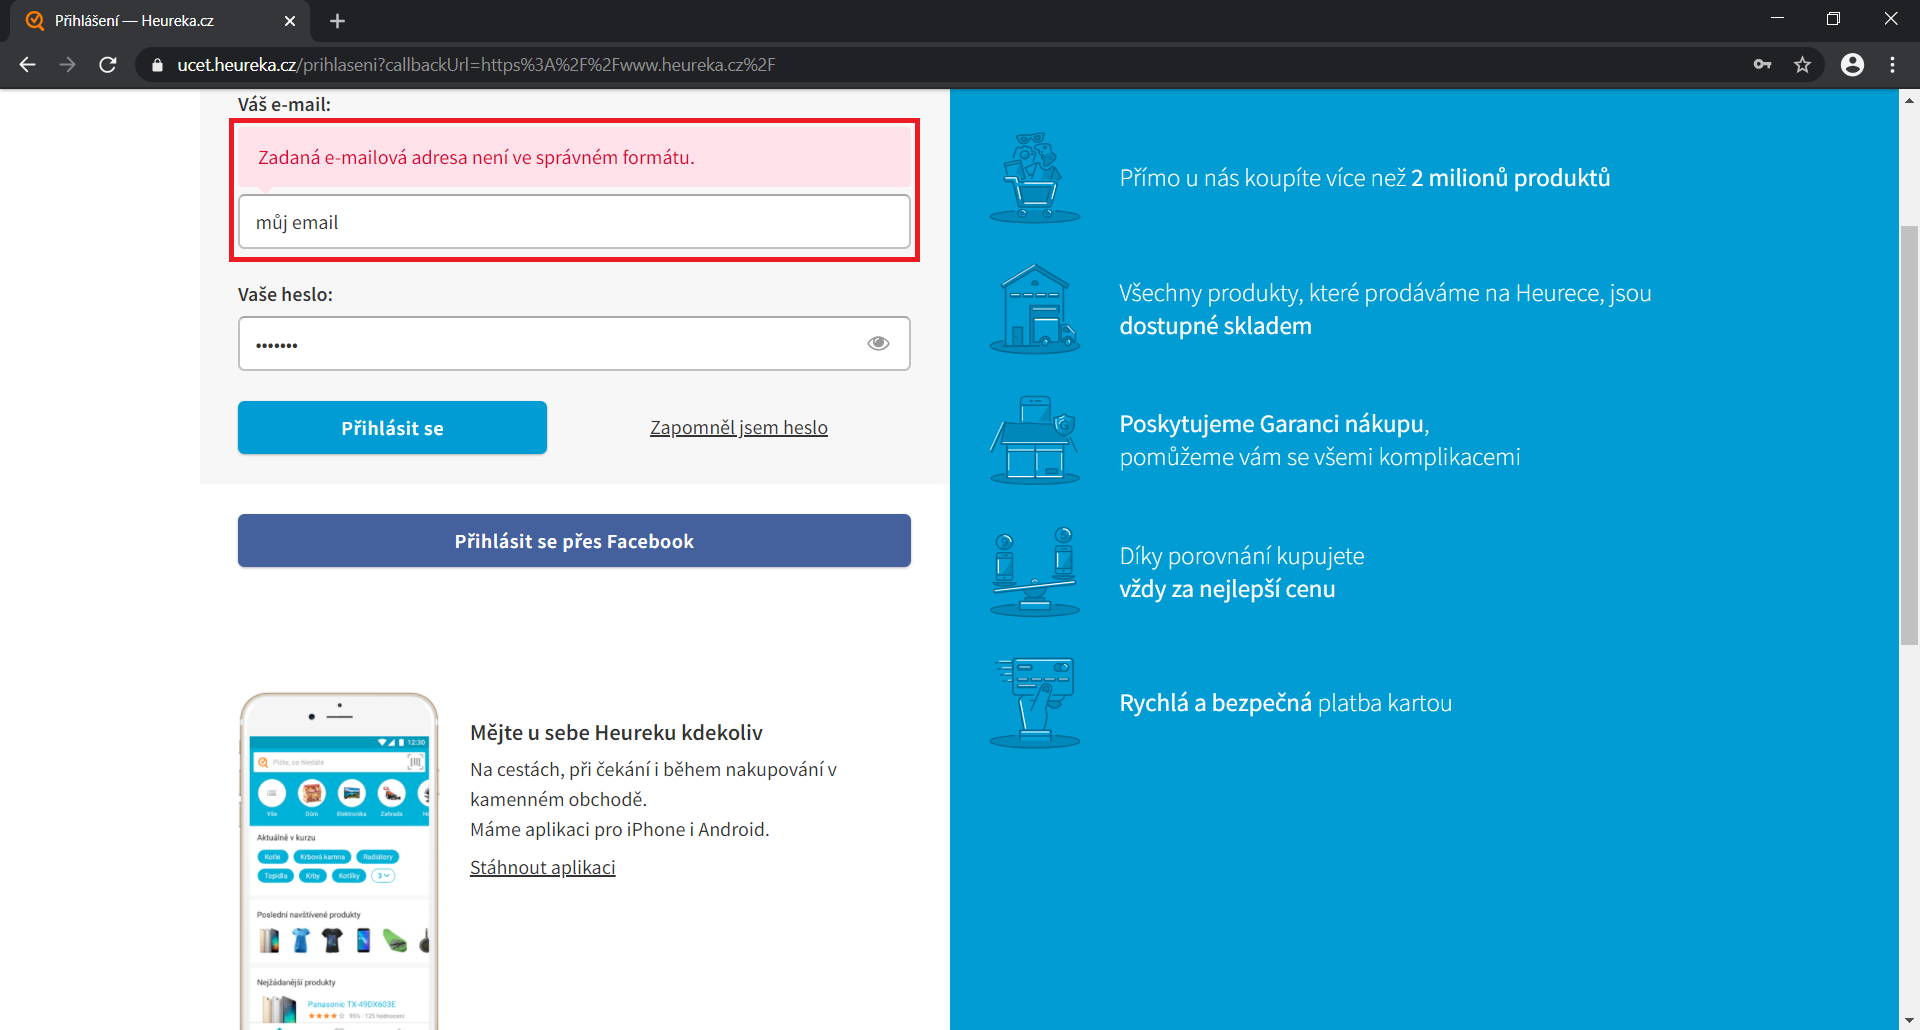Go back to the previous page
Image resolution: width=1920 pixels, height=1030 pixels.
(x=27, y=65)
